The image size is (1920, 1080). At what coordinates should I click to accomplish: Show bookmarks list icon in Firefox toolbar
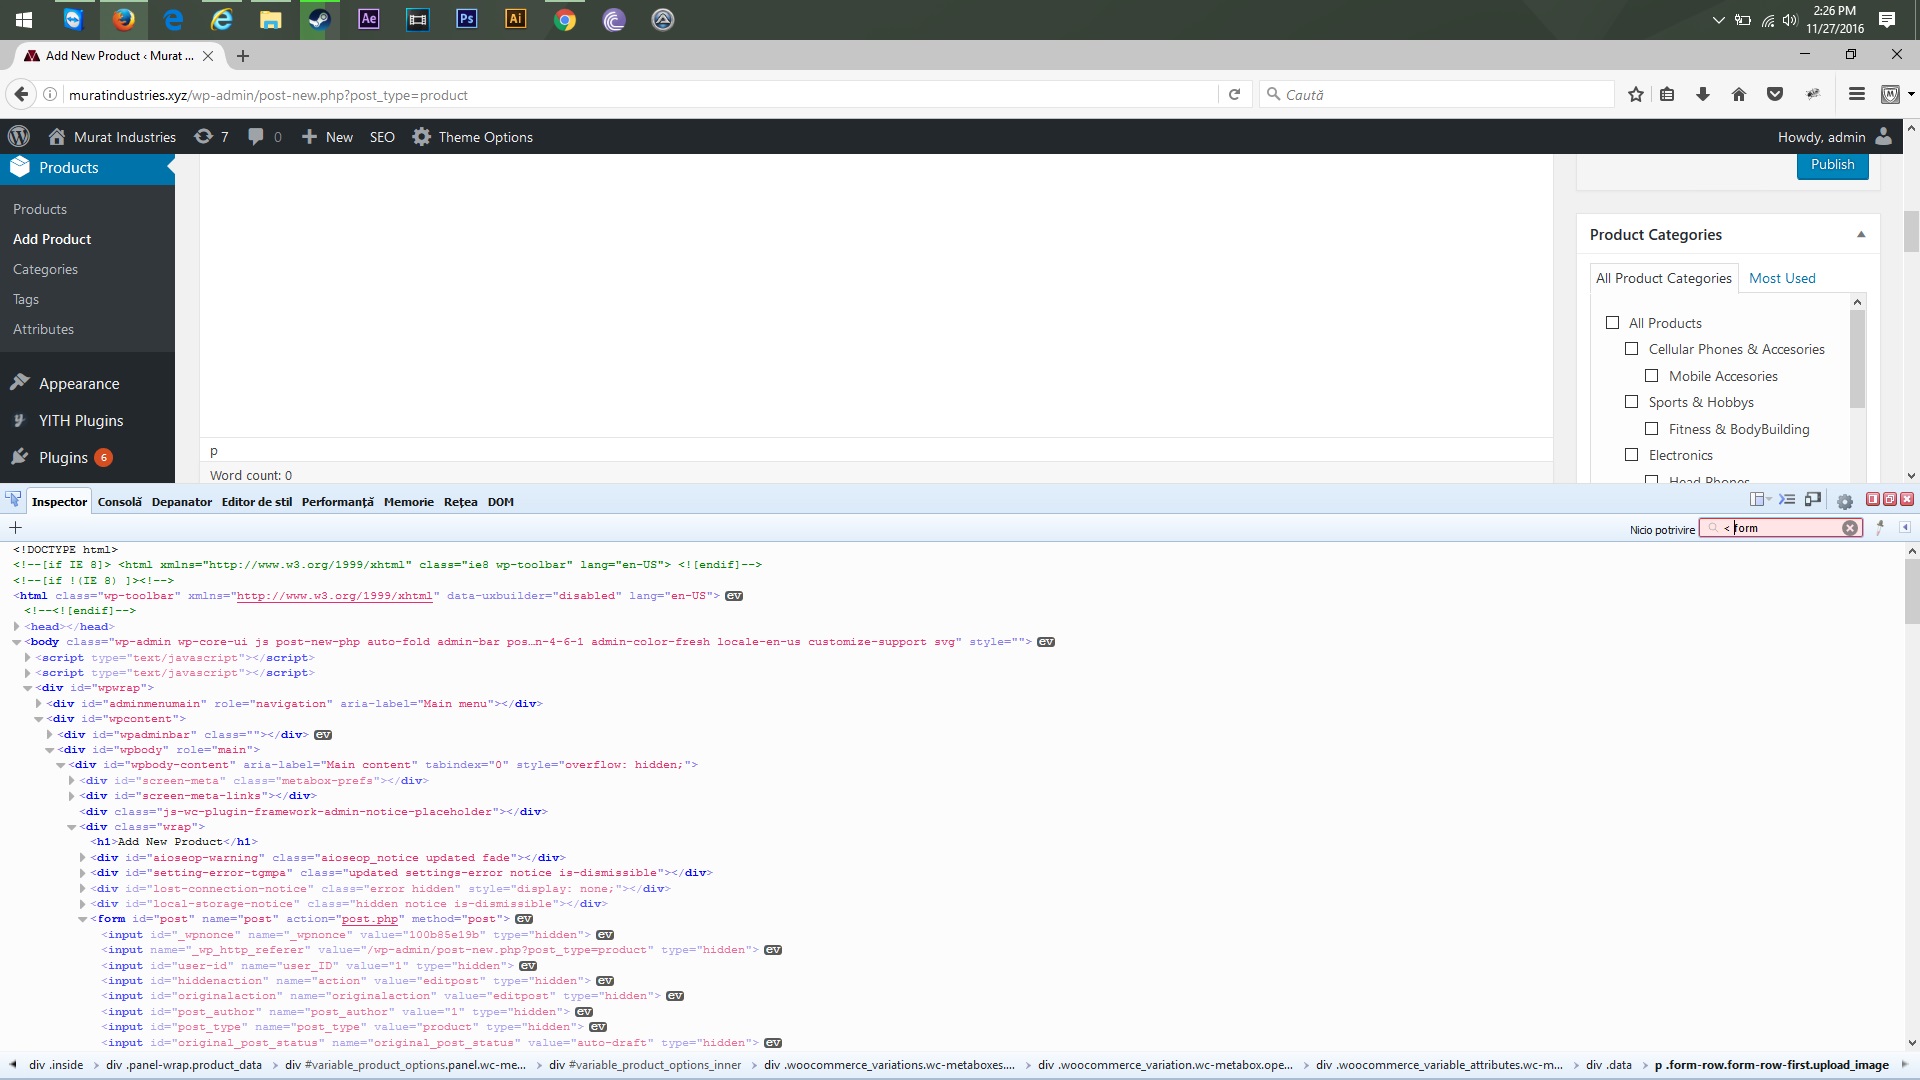1667,94
